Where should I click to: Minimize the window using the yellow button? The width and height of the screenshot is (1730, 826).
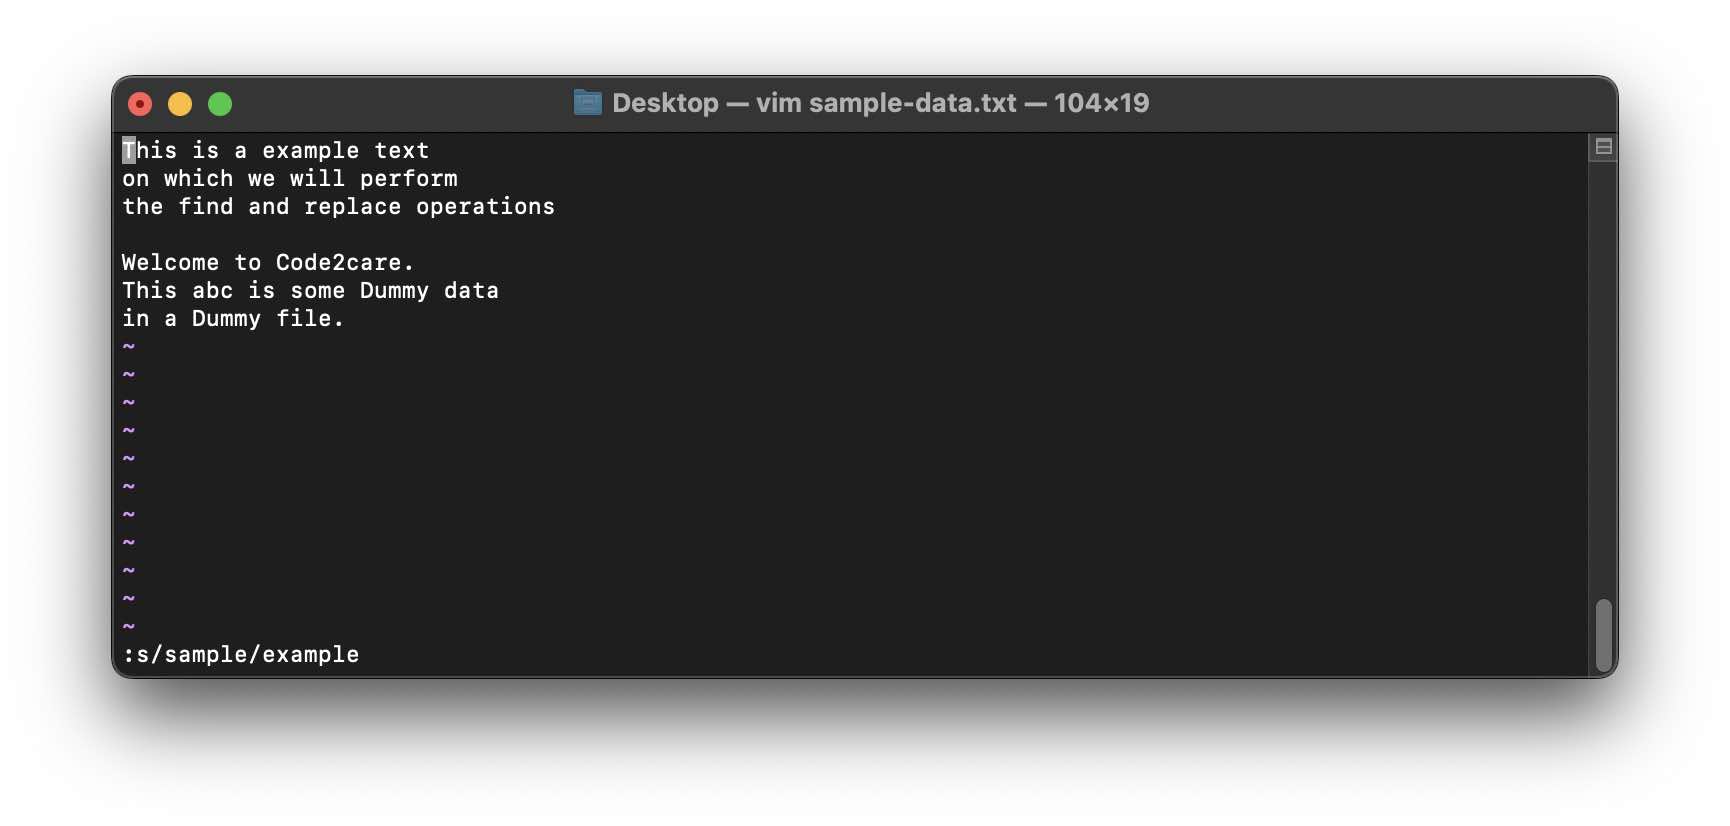click(x=180, y=104)
